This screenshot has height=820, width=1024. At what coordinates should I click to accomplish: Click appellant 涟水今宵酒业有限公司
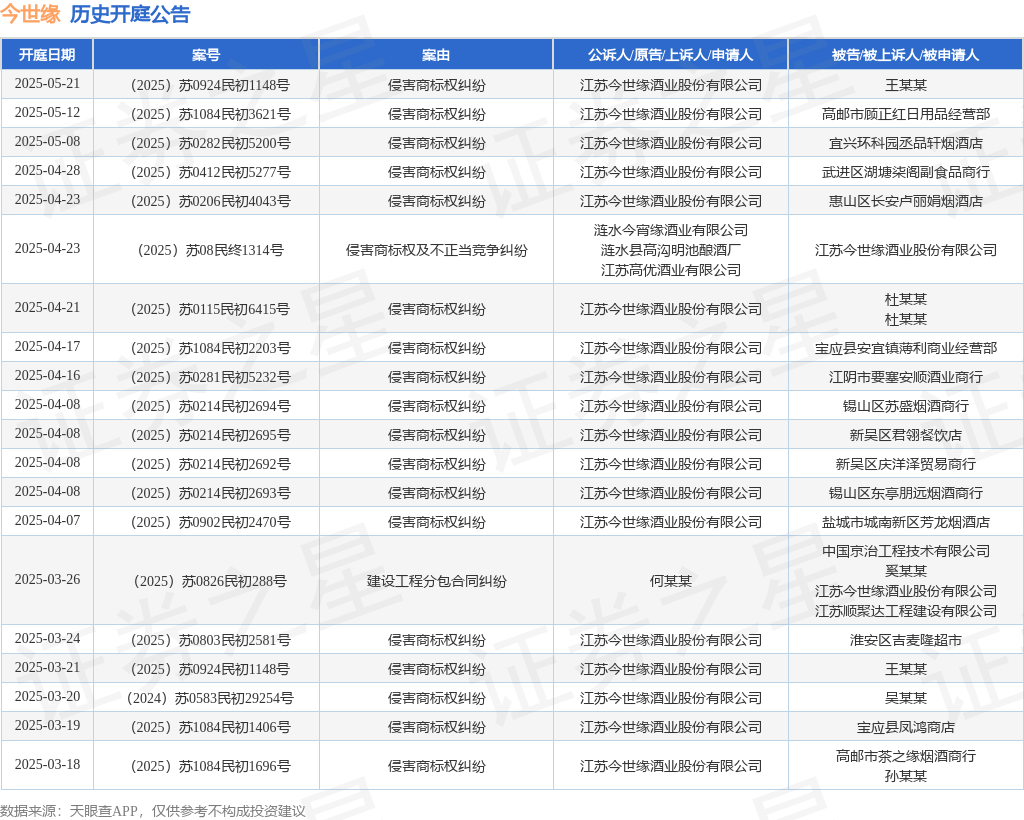point(671,230)
